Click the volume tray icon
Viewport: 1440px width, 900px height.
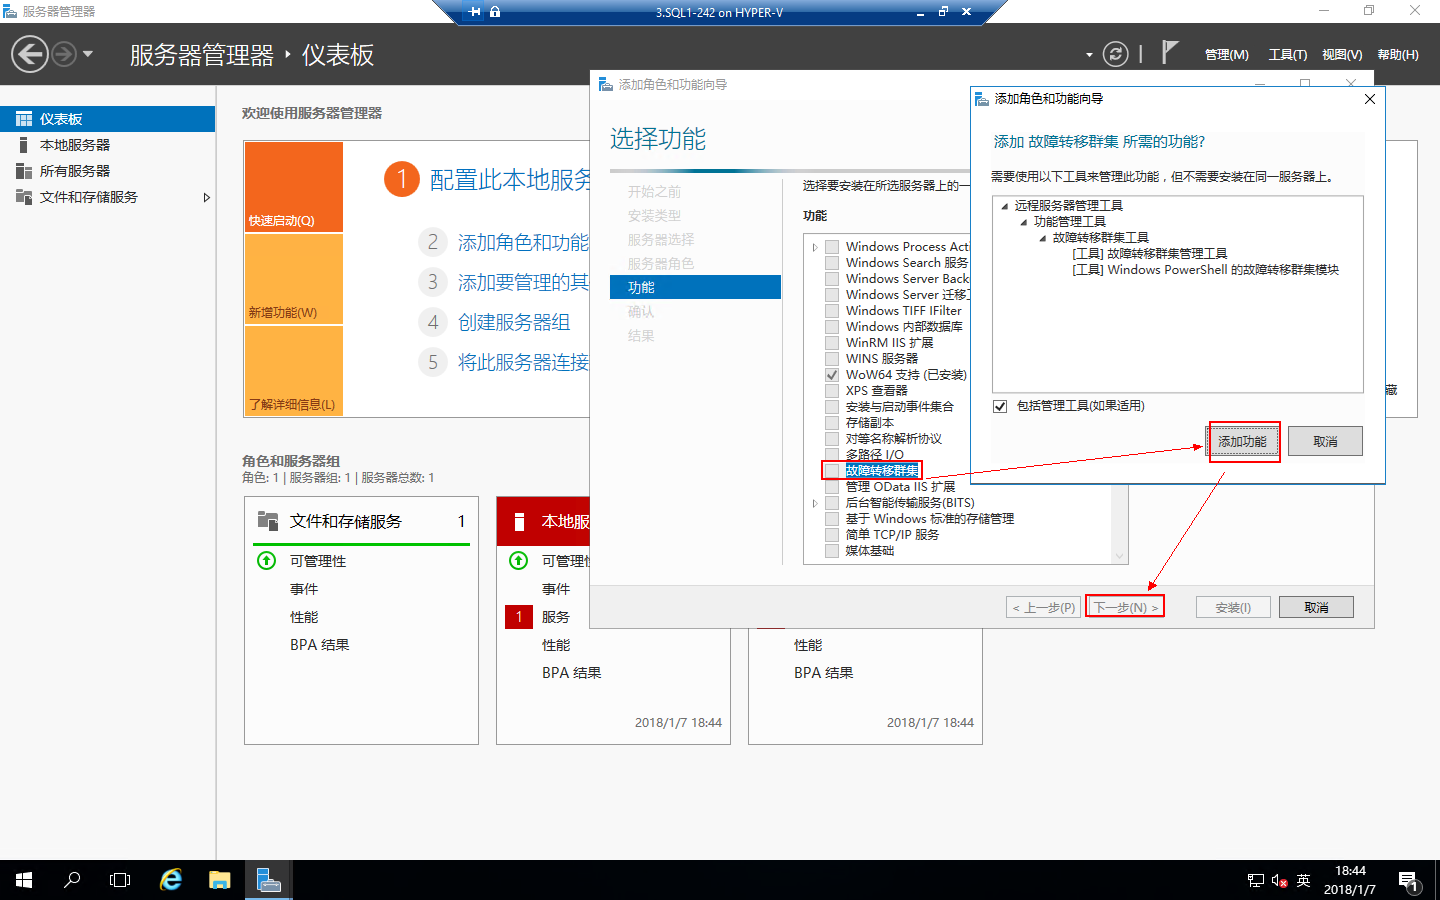[x=1280, y=881]
